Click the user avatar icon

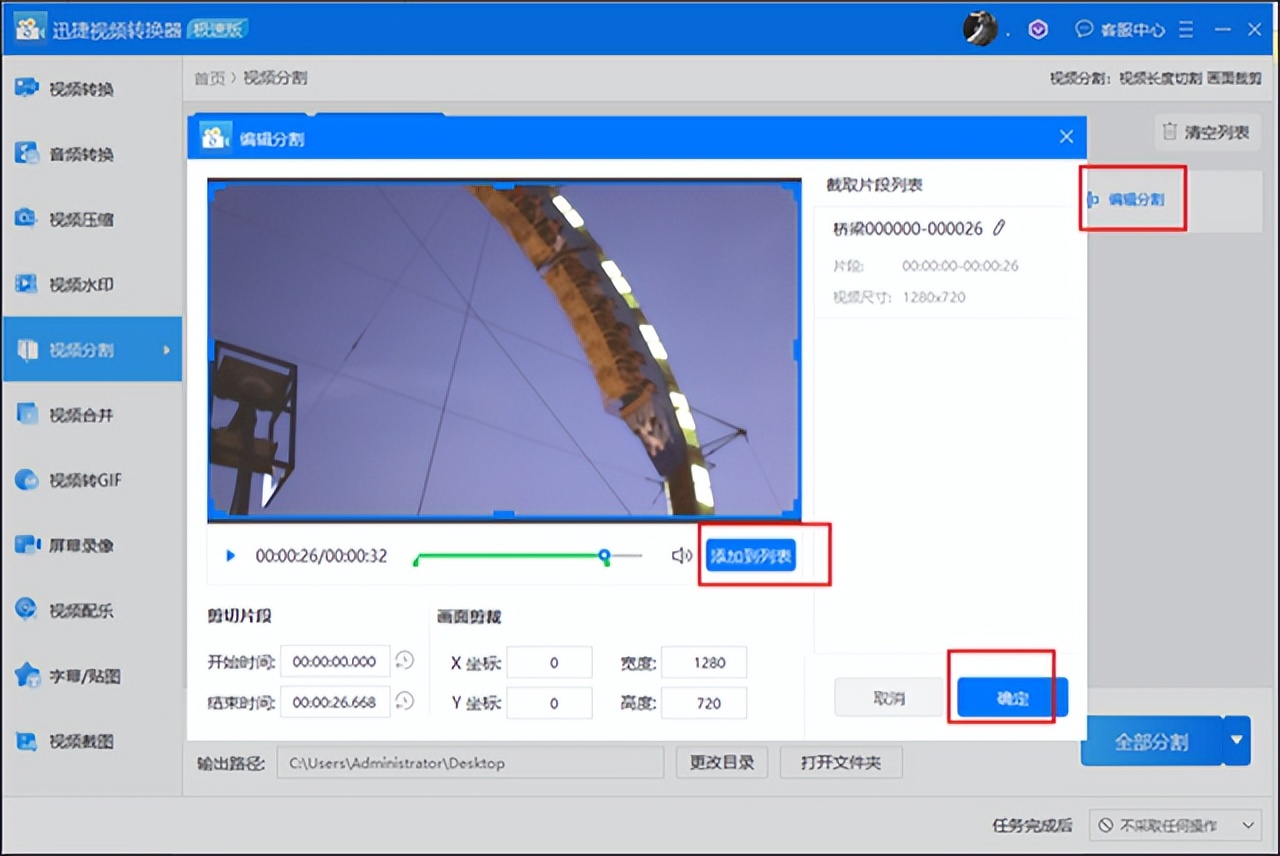tap(980, 29)
